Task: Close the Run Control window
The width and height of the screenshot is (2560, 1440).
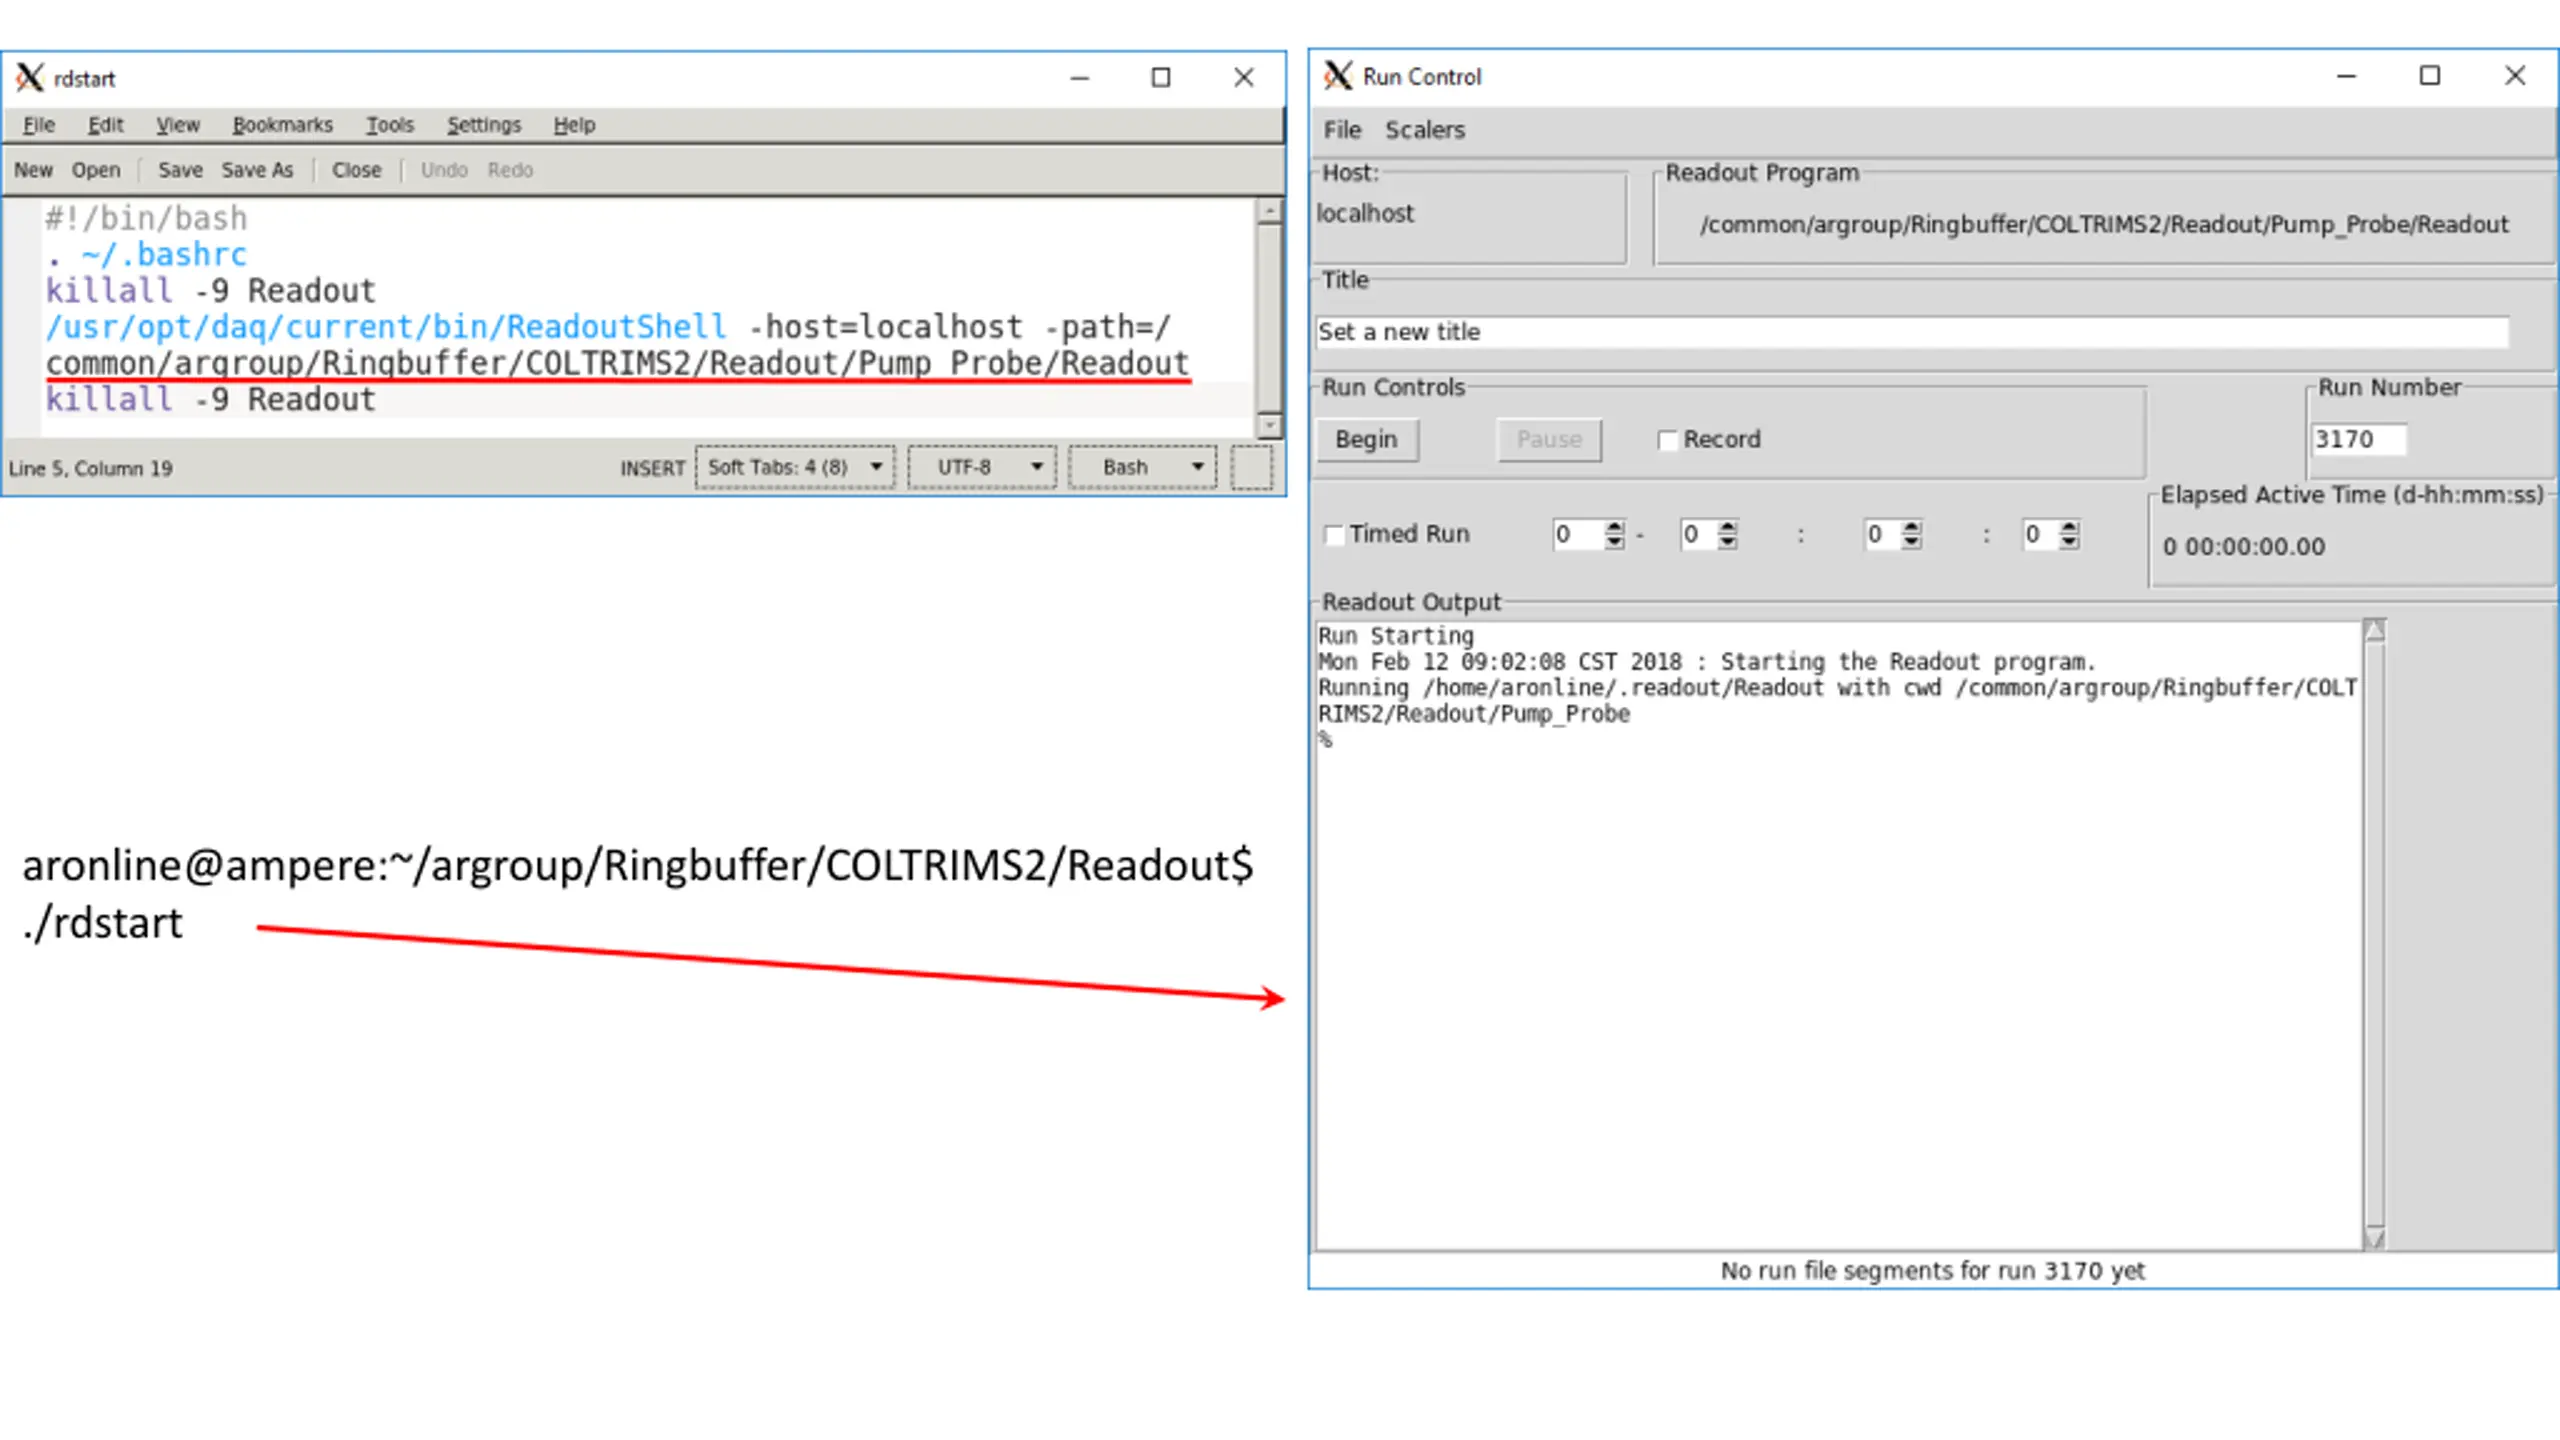Action: point(2514,76)
